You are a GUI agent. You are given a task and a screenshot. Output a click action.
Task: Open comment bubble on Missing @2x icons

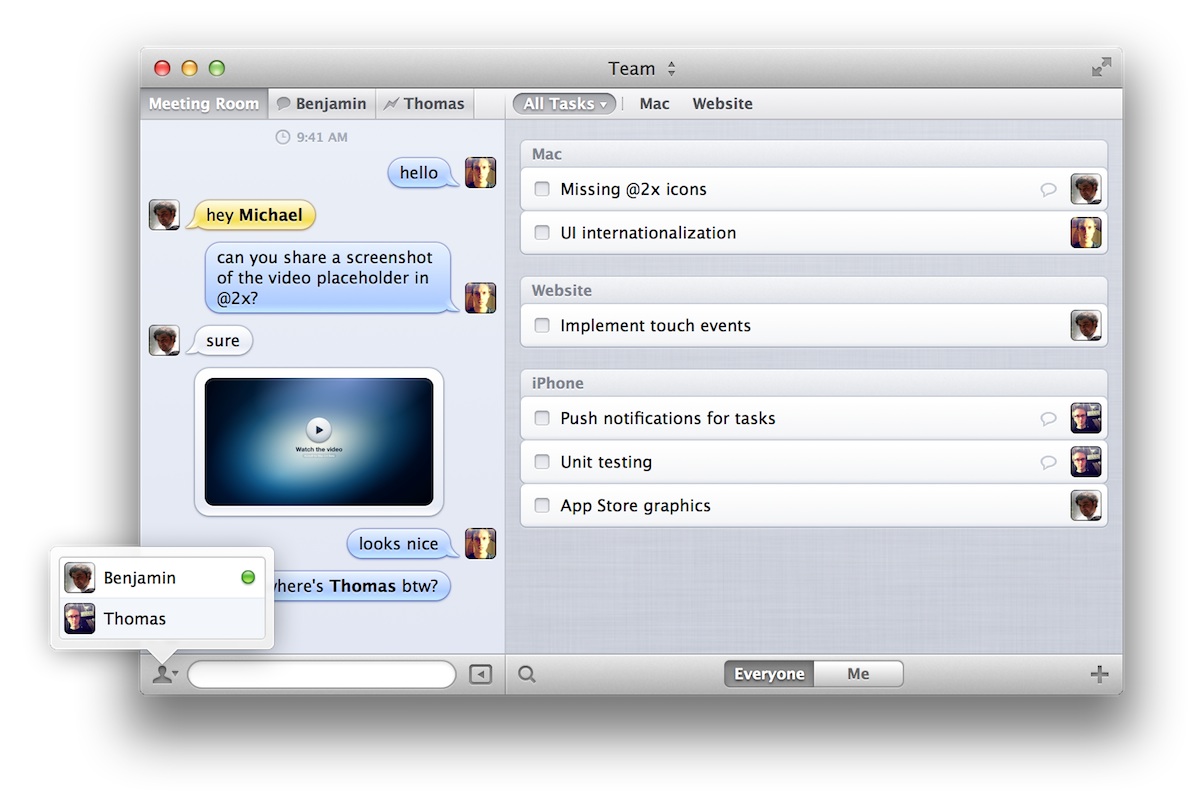point(1048,189)
